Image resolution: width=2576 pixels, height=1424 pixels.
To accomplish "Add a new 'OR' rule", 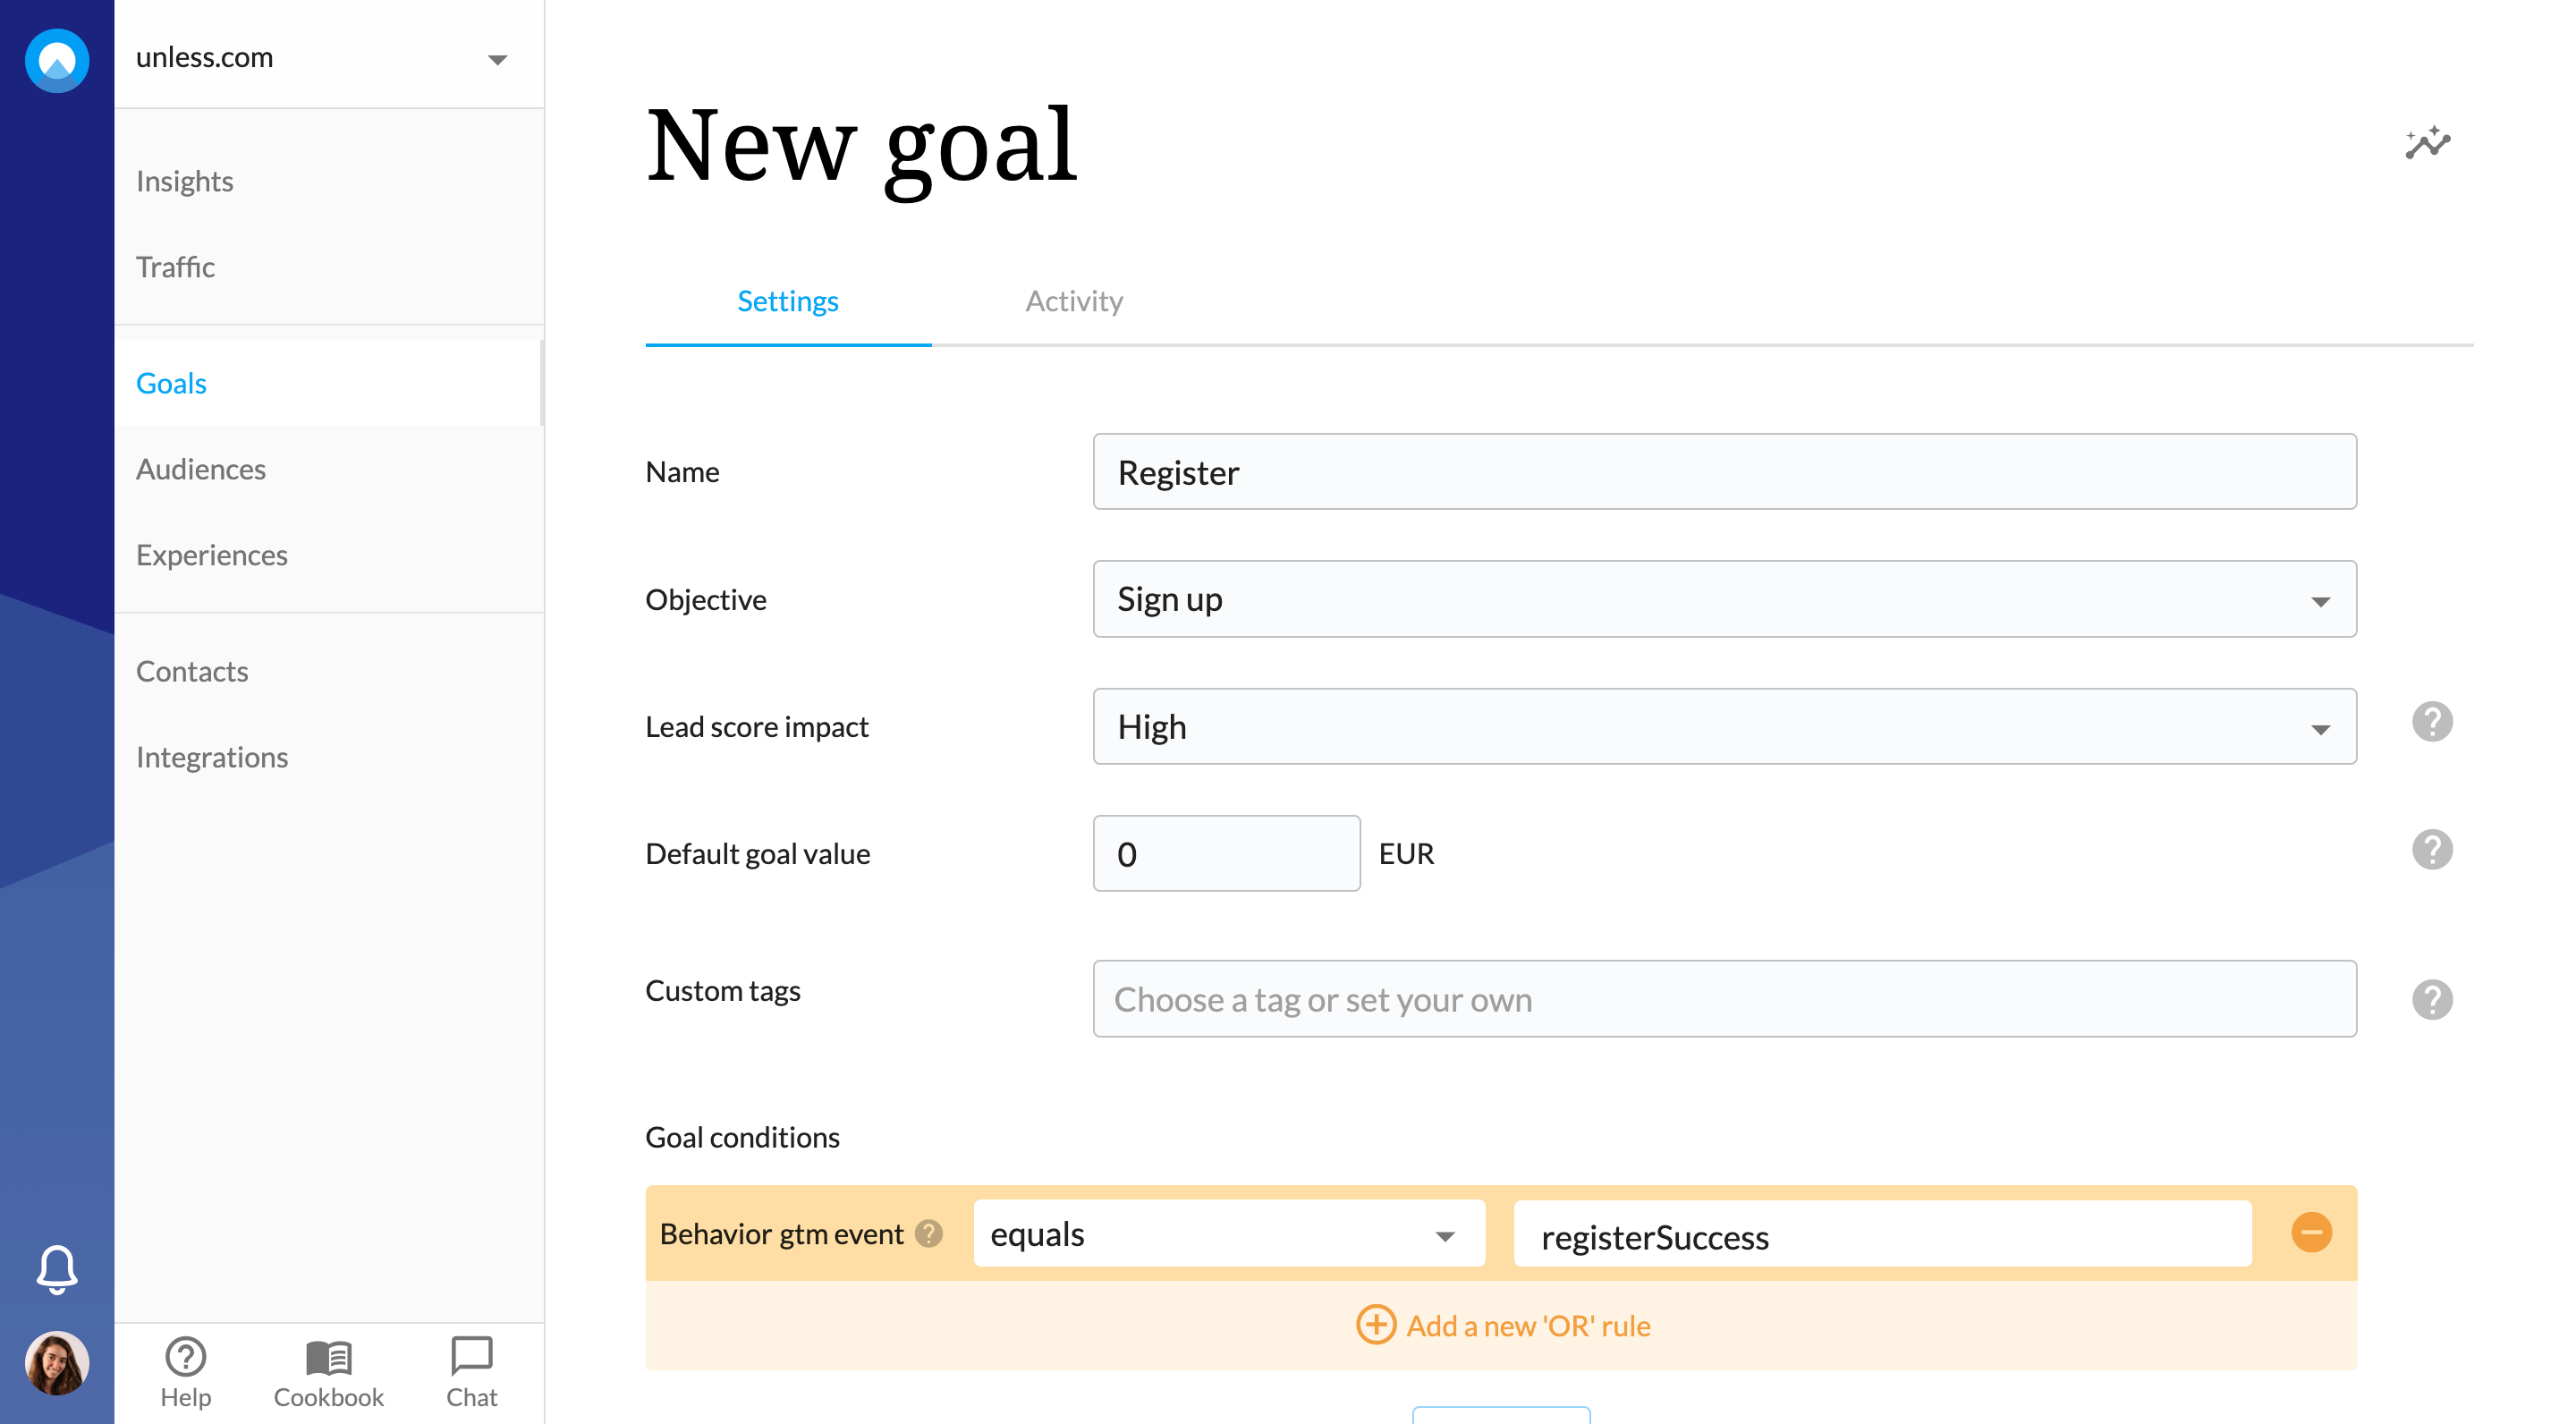I will coord(1503,1326).
